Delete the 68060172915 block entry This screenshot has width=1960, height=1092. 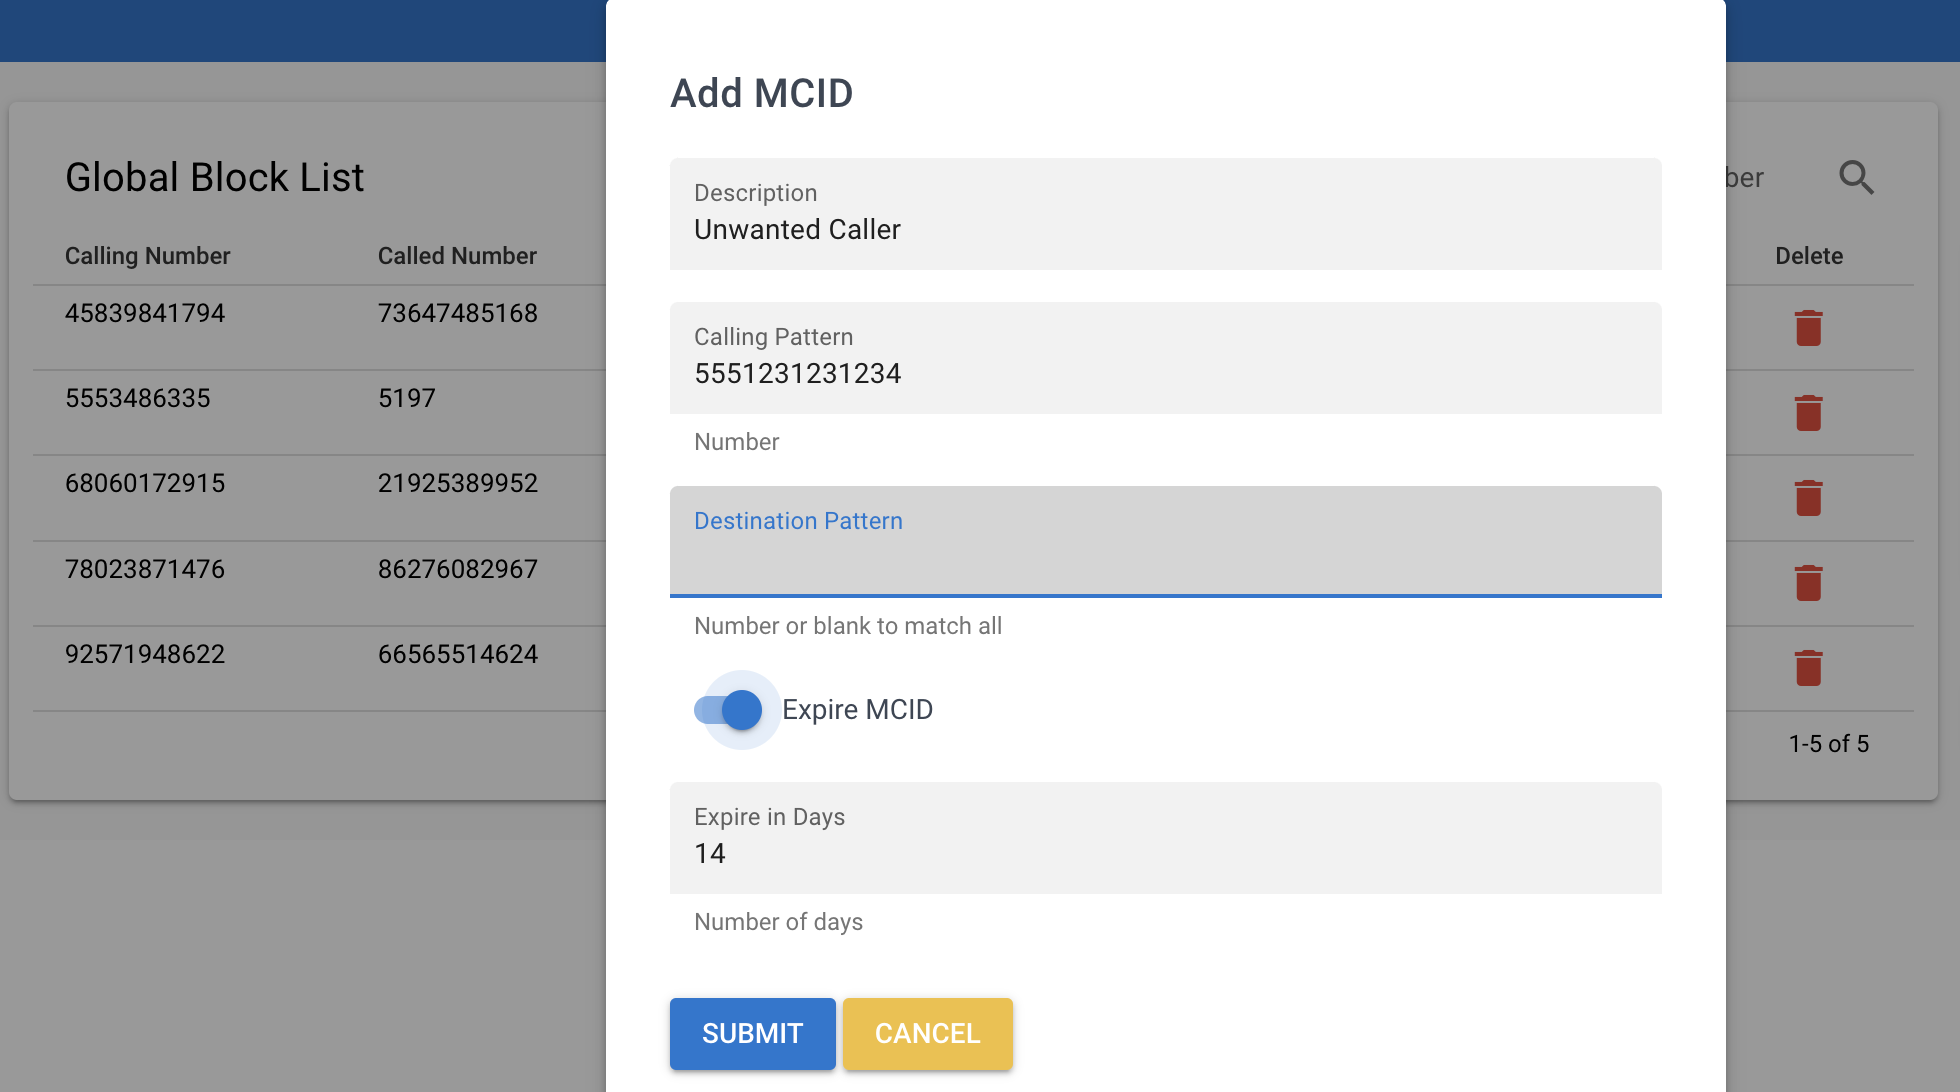(x=1808, y=497)
